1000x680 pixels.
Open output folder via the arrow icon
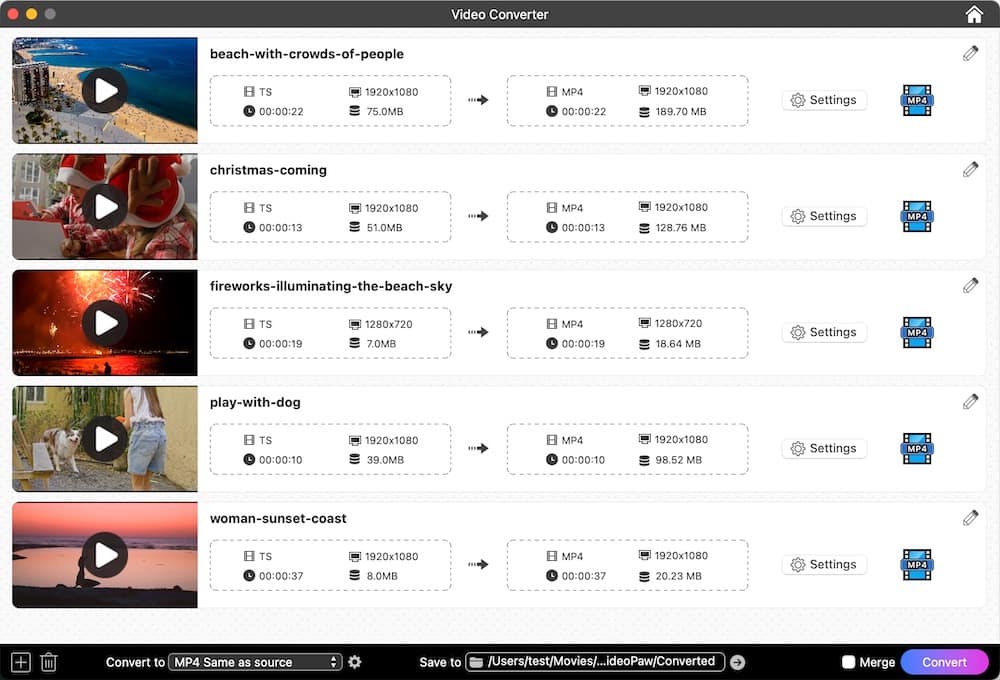(x=737, y=661)
